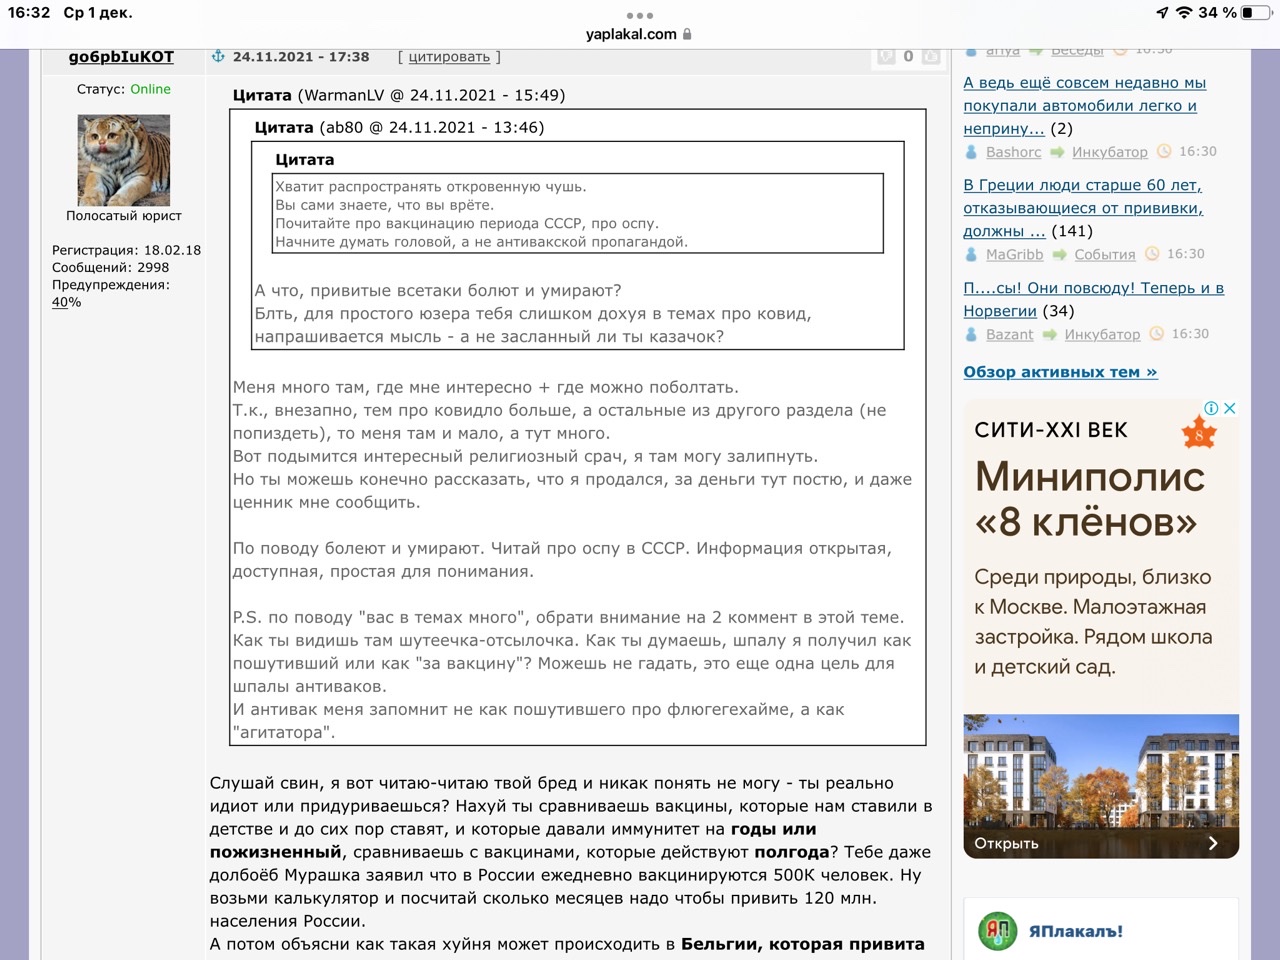
Task: Click clock icon in Bazant row
Action: (x=1157, y=334)
